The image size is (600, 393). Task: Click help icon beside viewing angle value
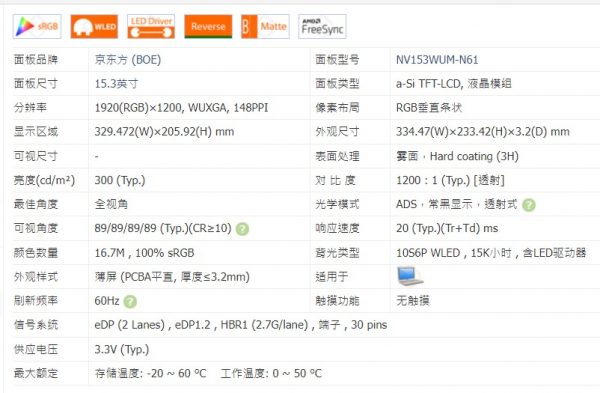click(x=242, y=229)
